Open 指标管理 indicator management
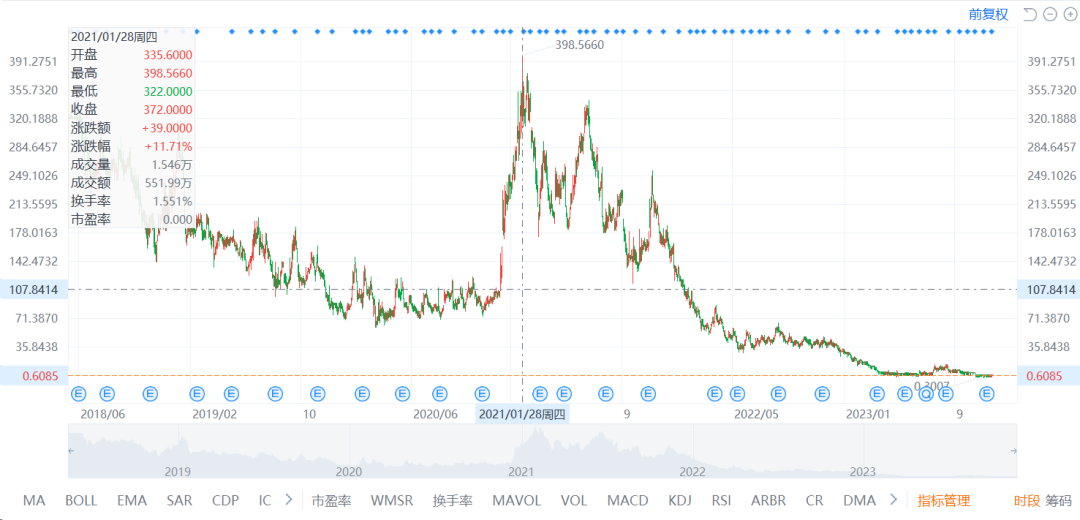This screenshot has width=1080, height=520. tap(944, 500)
